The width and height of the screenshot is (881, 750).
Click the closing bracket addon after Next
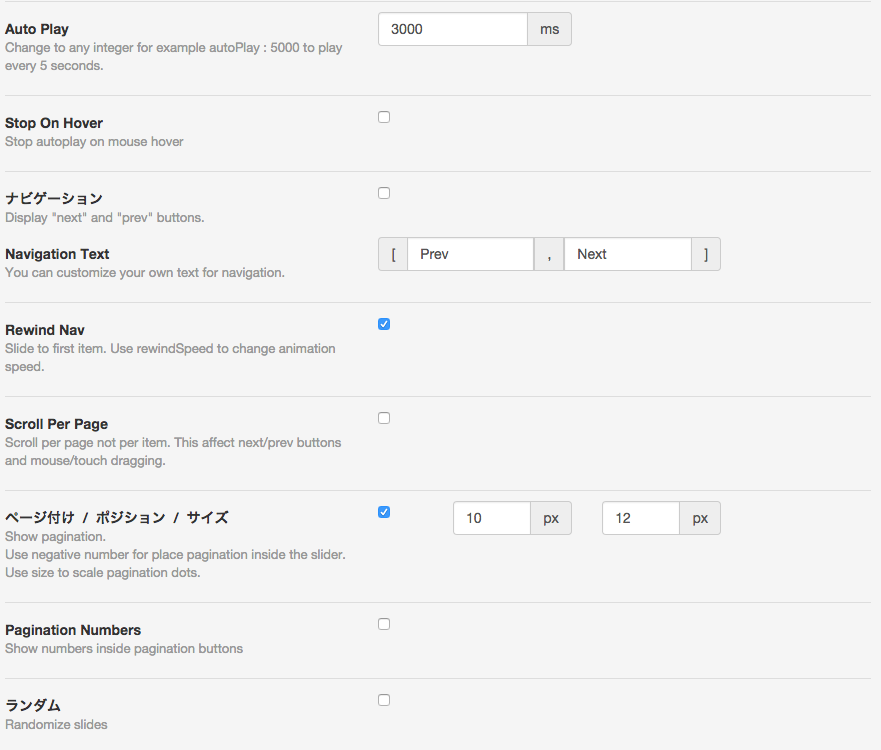pyautogui.click(x=706, y=254)
